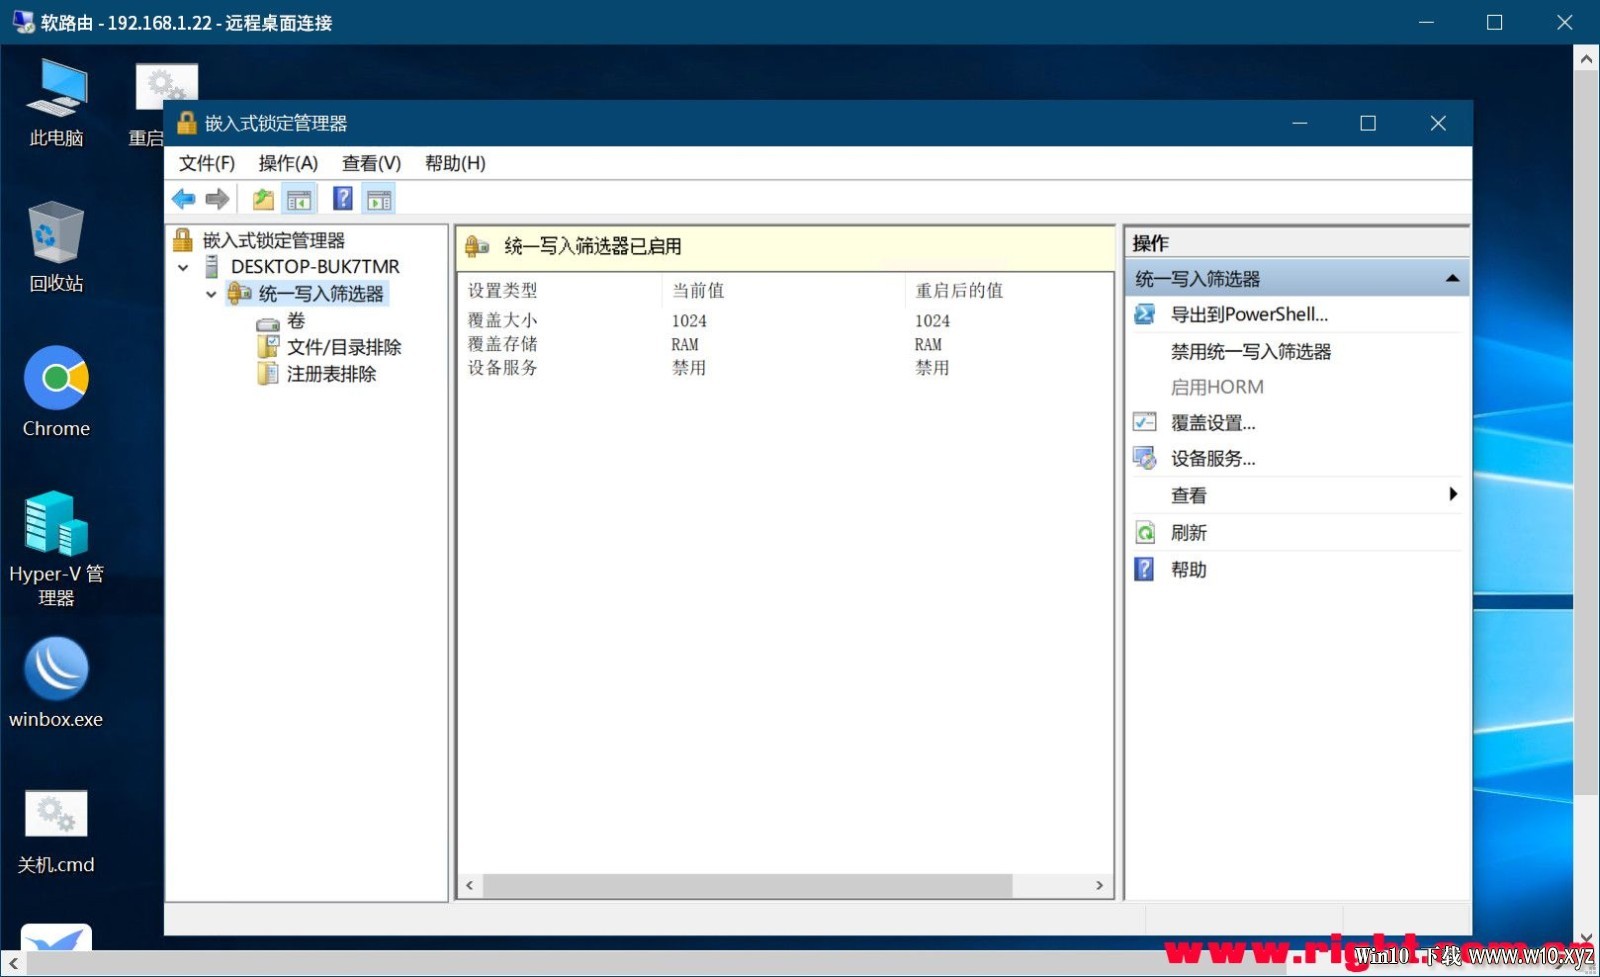This screenshot has height=977, width=1600.
Task: Click 覆盖设置 icon in actions pane
Action: 1145,423
